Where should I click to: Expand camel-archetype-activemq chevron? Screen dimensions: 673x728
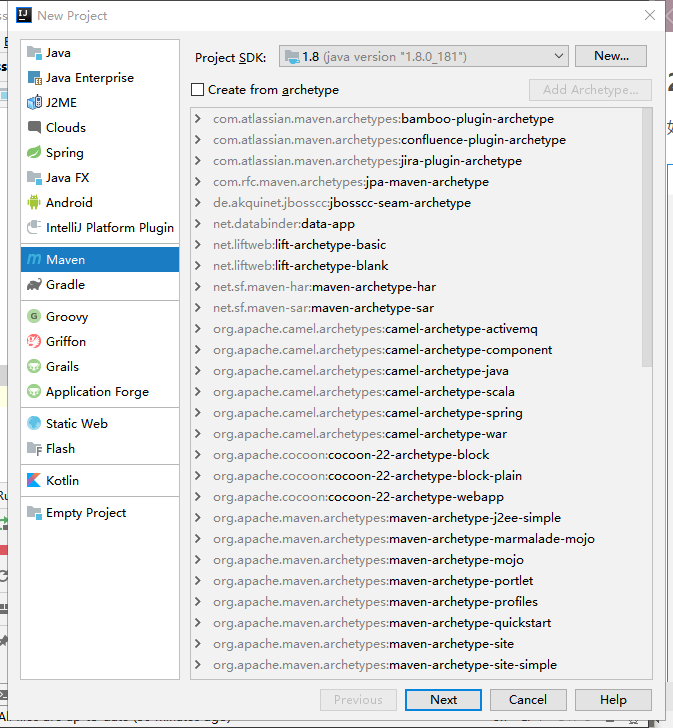[x=198, y=329]
